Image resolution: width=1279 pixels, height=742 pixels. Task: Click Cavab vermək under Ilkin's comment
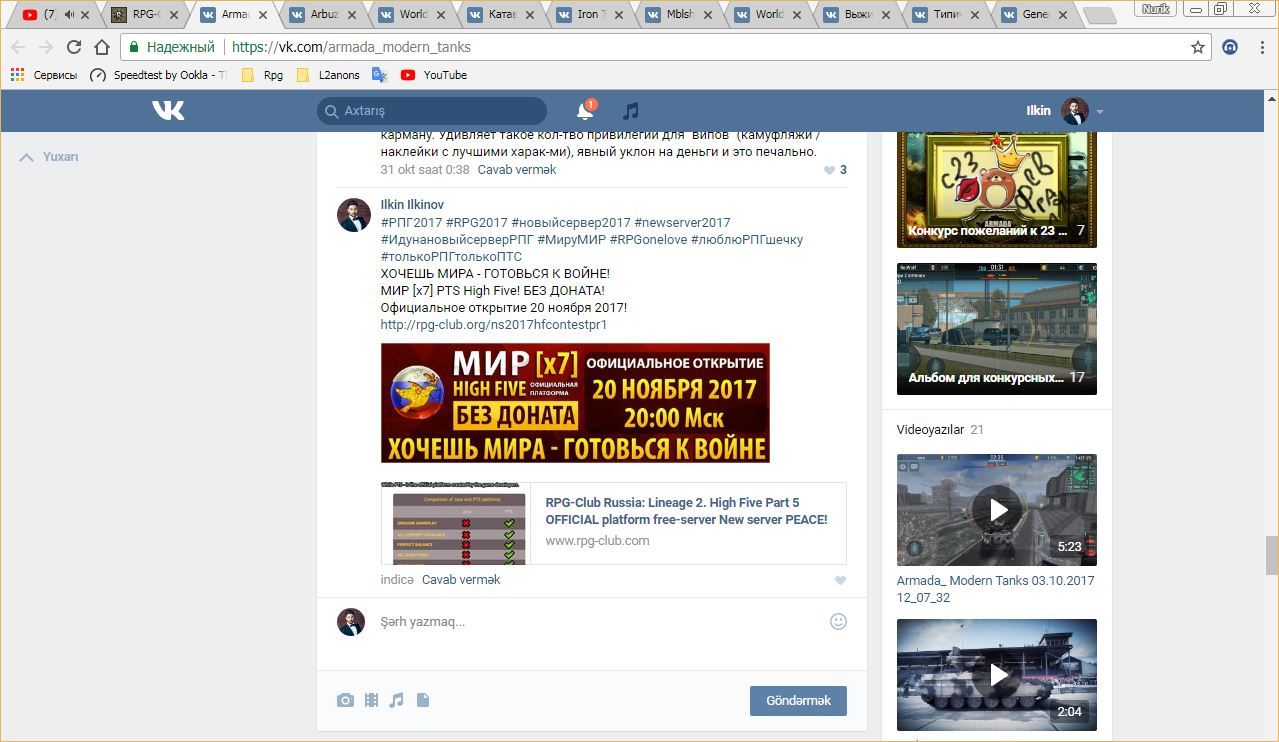(461, 580)
